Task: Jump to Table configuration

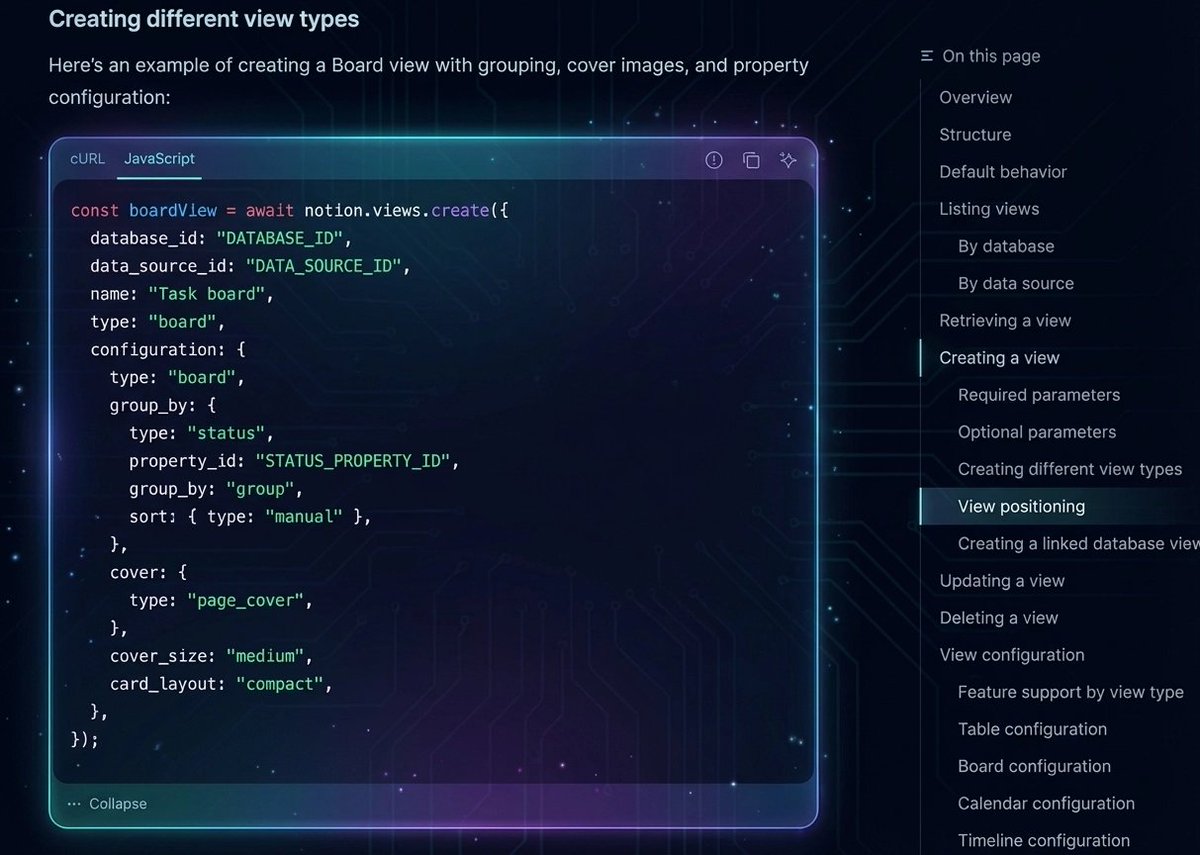Action: 1032,729
